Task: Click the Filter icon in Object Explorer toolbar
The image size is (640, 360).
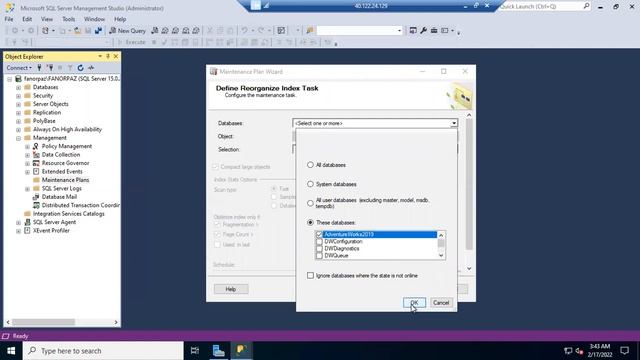Action: click(70, 68)
